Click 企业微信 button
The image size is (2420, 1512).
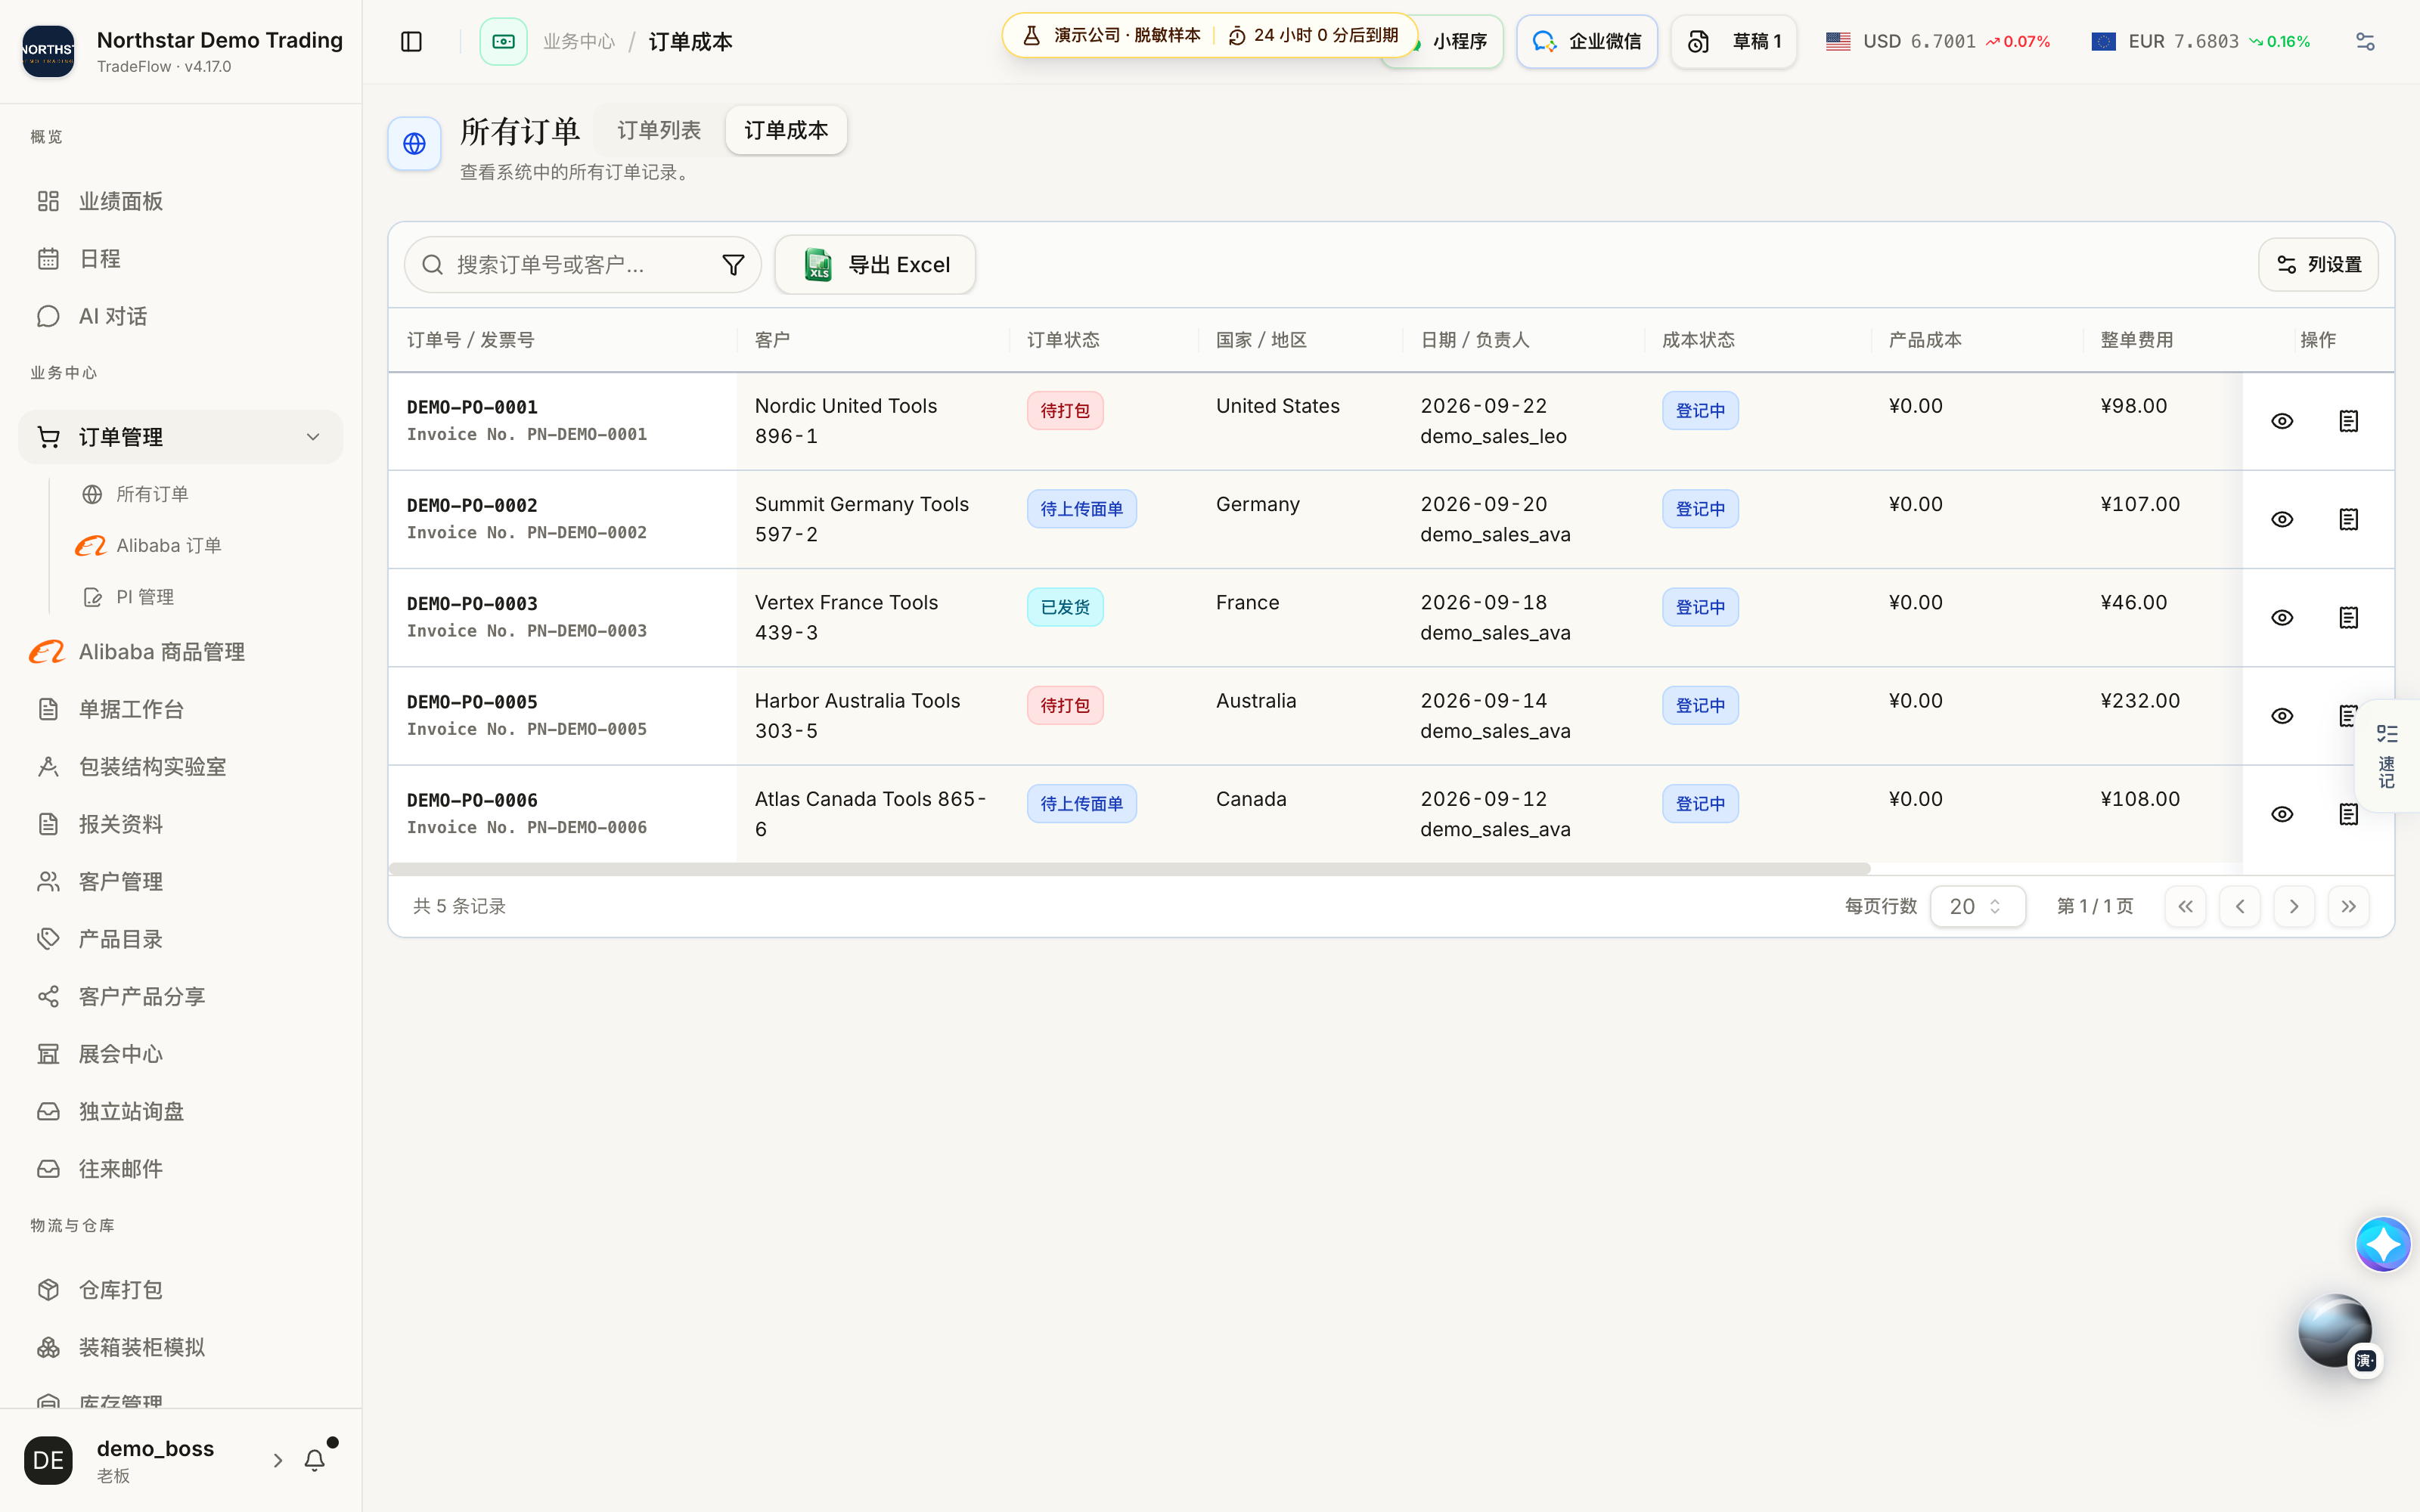(x=1586, y=41)
